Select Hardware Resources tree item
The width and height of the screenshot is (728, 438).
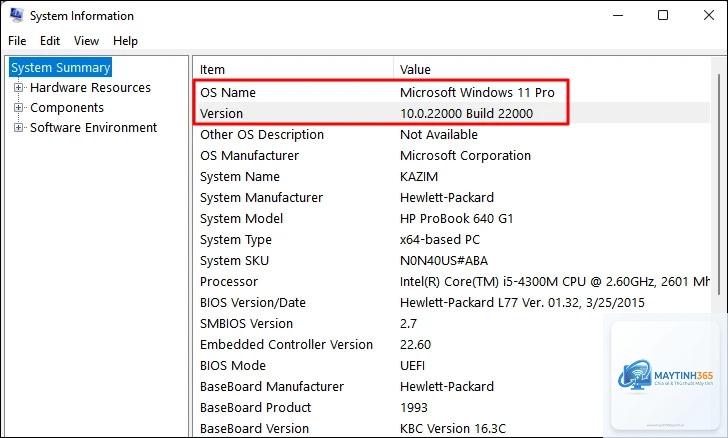91,87
